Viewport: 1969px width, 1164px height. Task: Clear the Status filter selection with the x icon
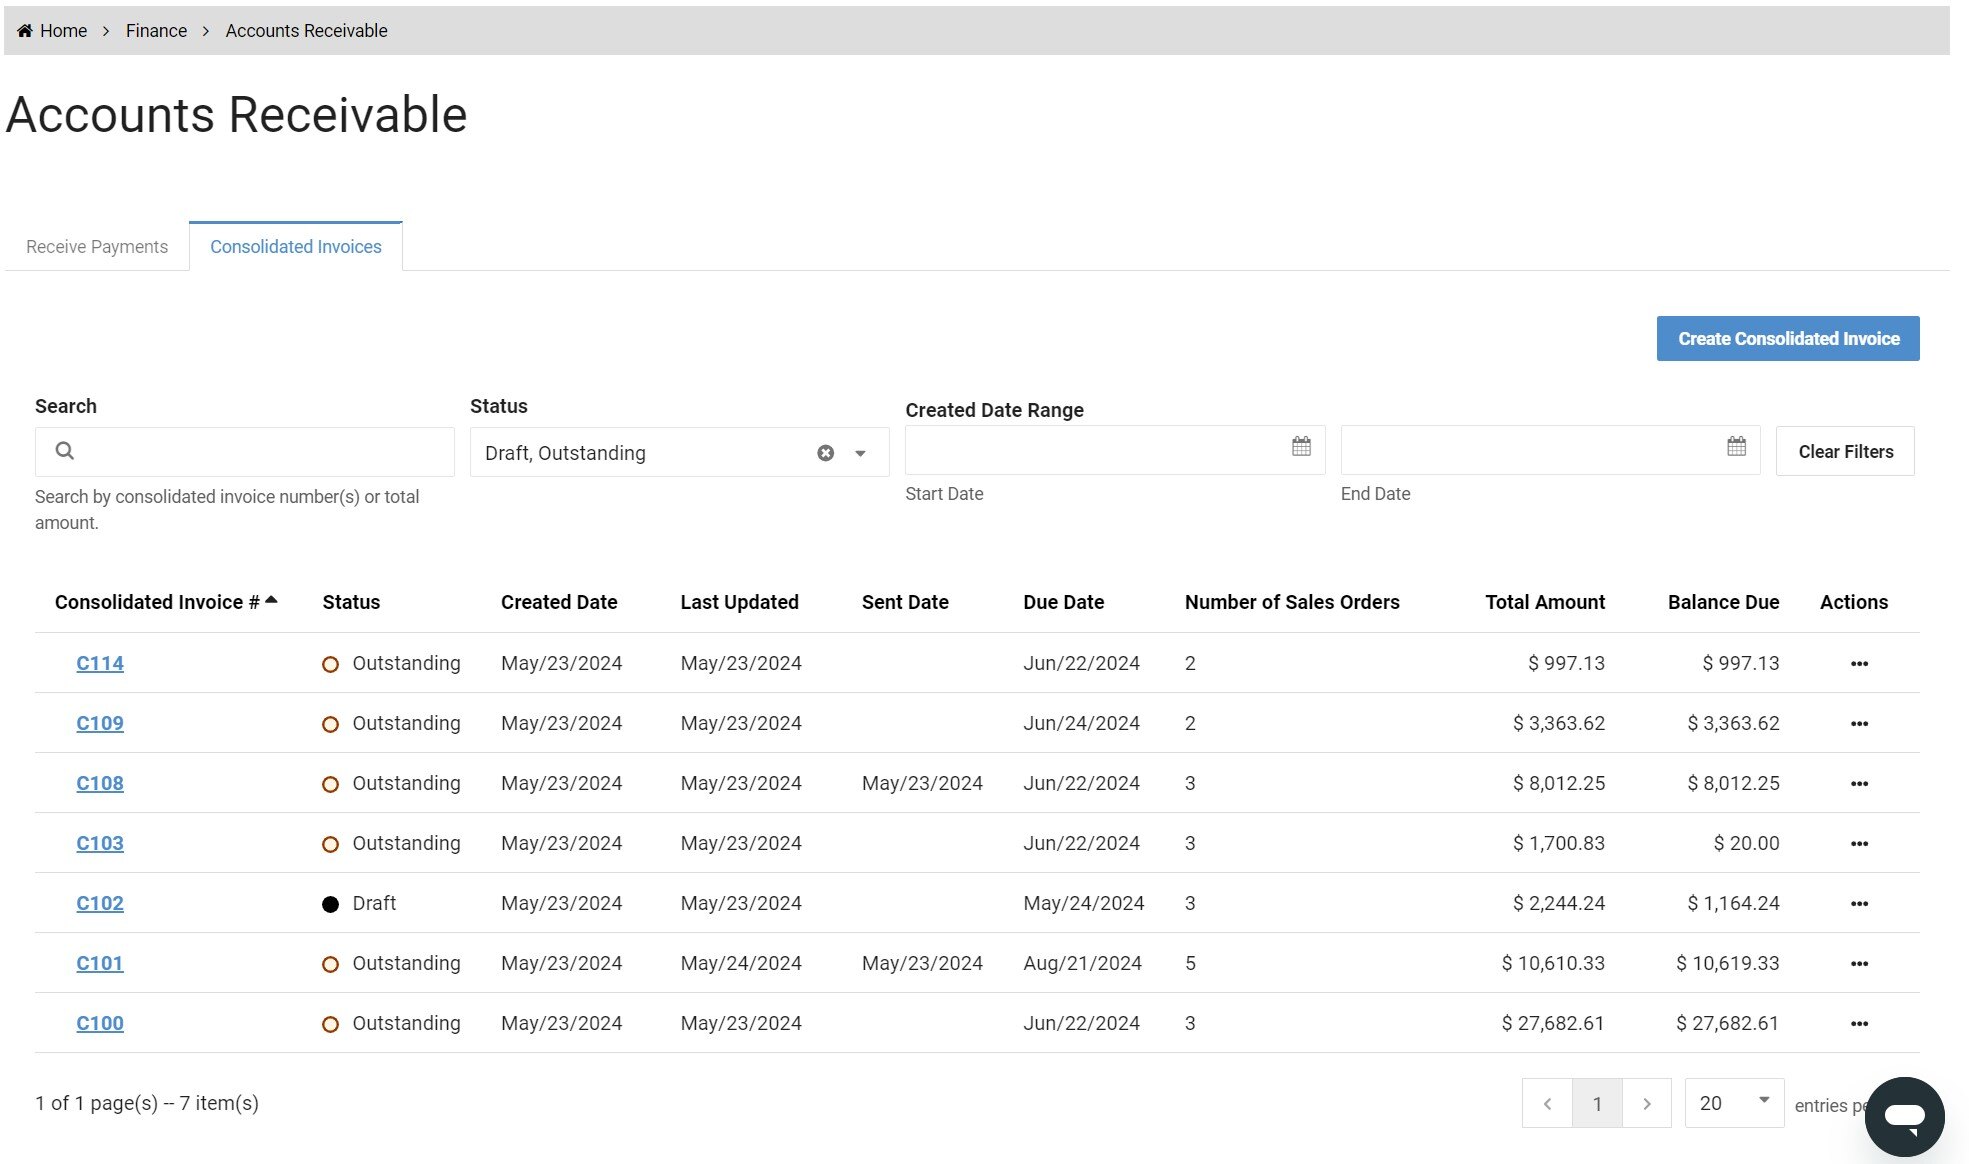coord(825,453)
